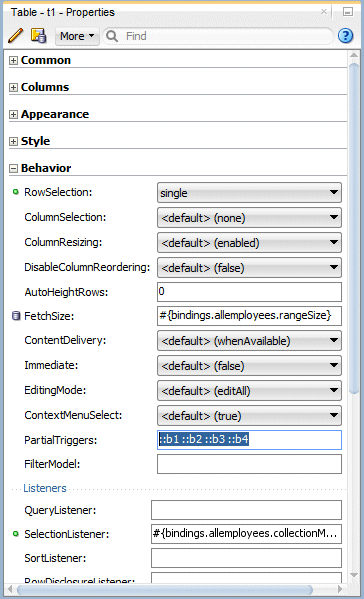Click the DisableColumnReordering label
The width and height of the screenshot is (364, 599).
point(87,267)
